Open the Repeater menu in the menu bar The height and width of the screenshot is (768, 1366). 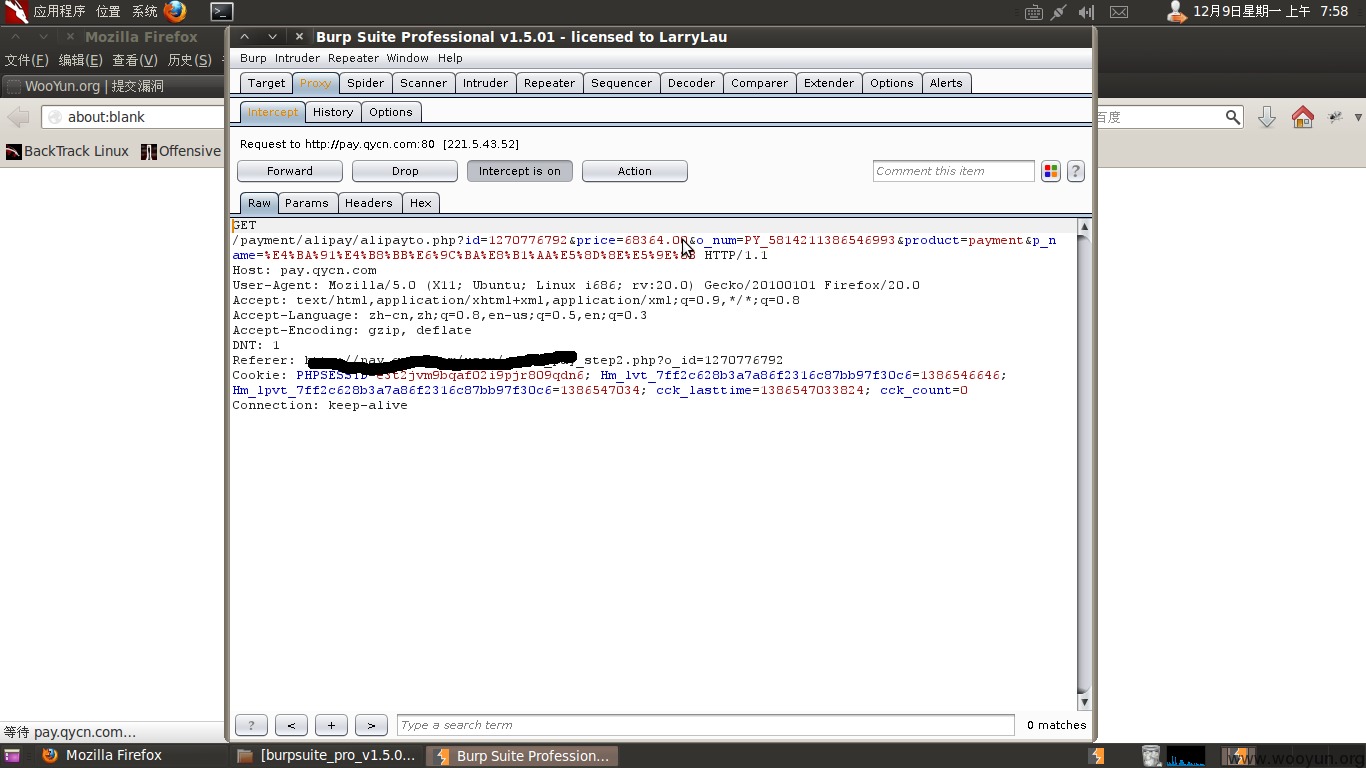coord(353,58)
